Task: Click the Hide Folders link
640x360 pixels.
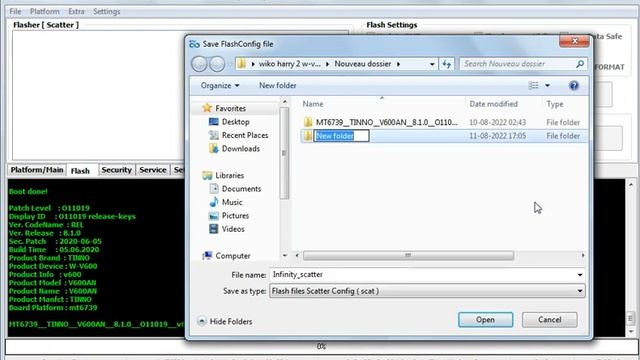Action: coord(231,322)
